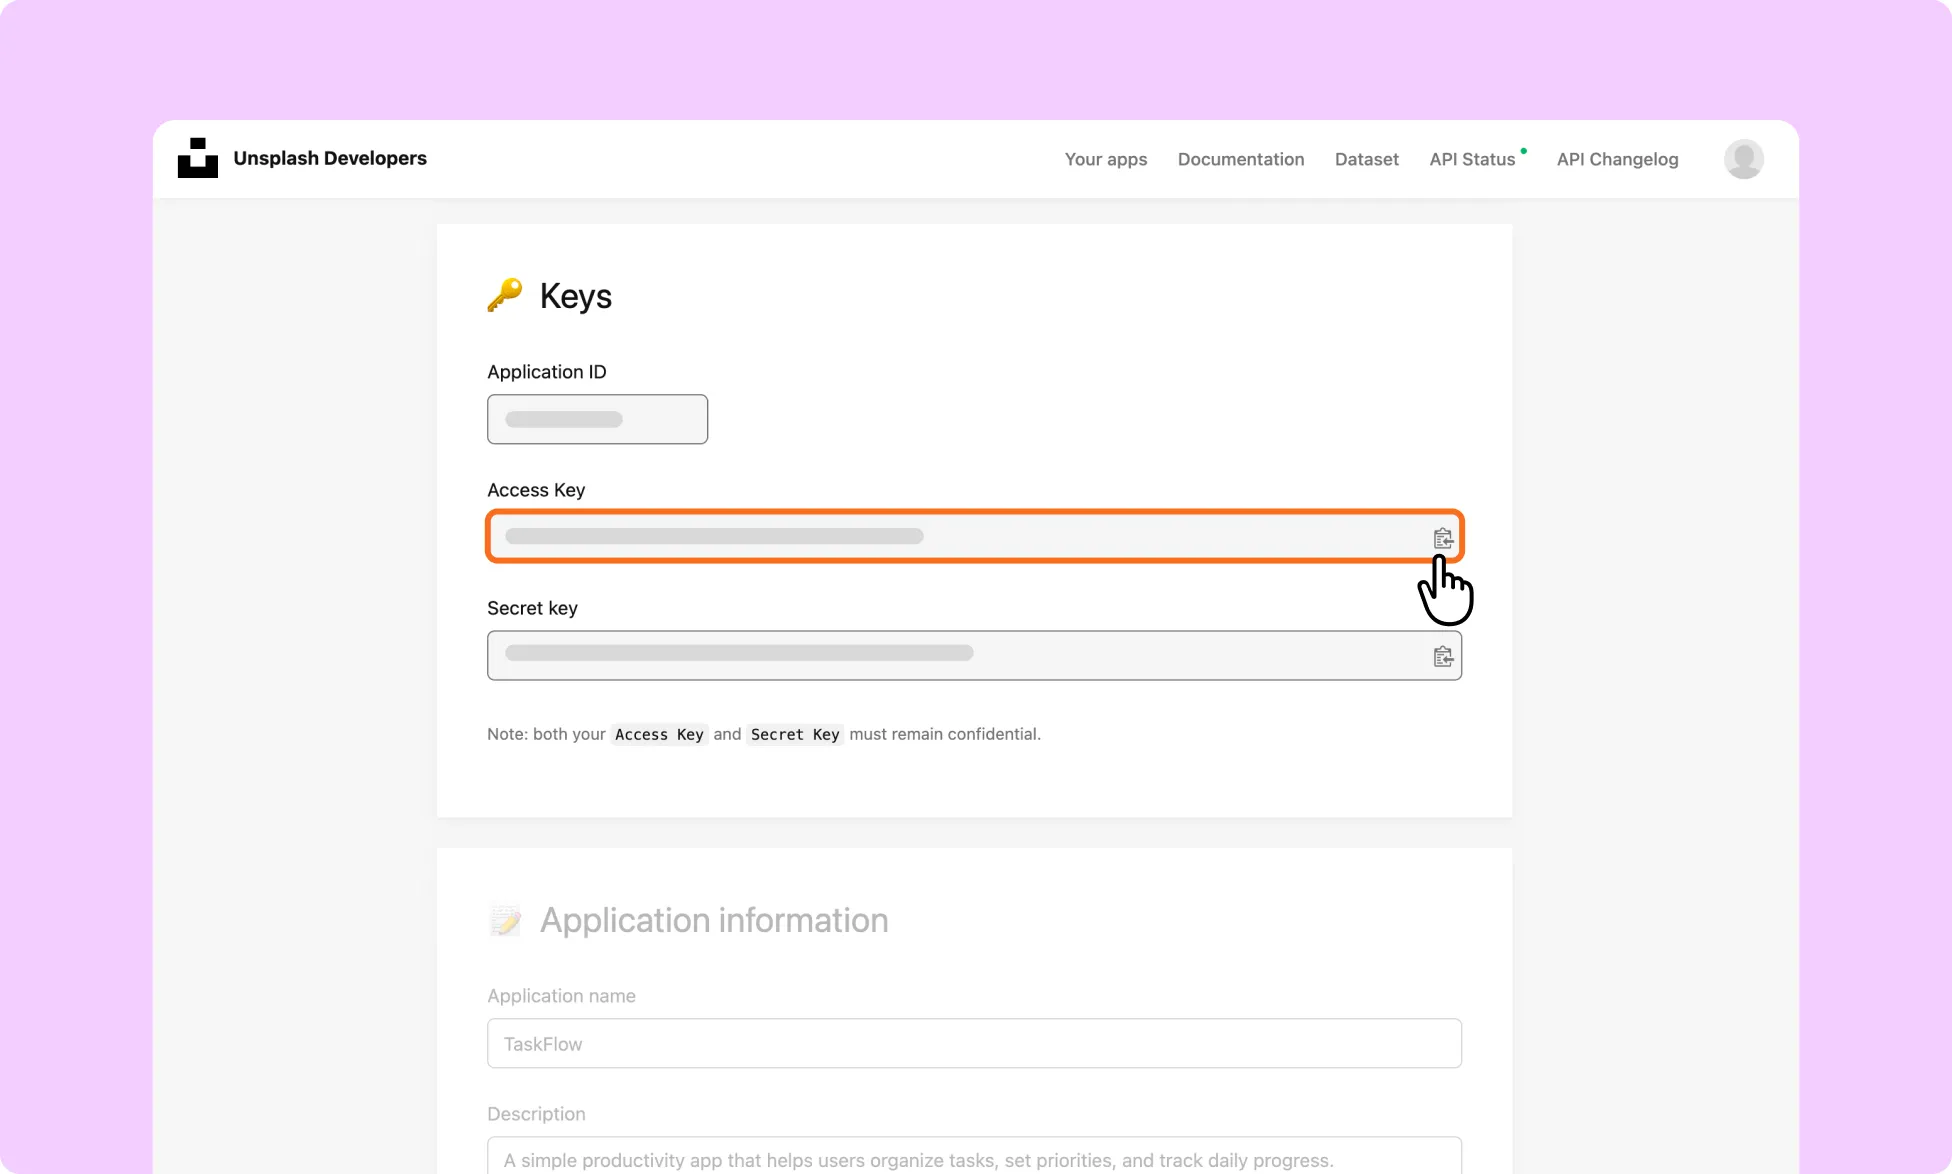Click the Description text area
Viewport: 1952px width, 1174px height.
point(974,1156)
